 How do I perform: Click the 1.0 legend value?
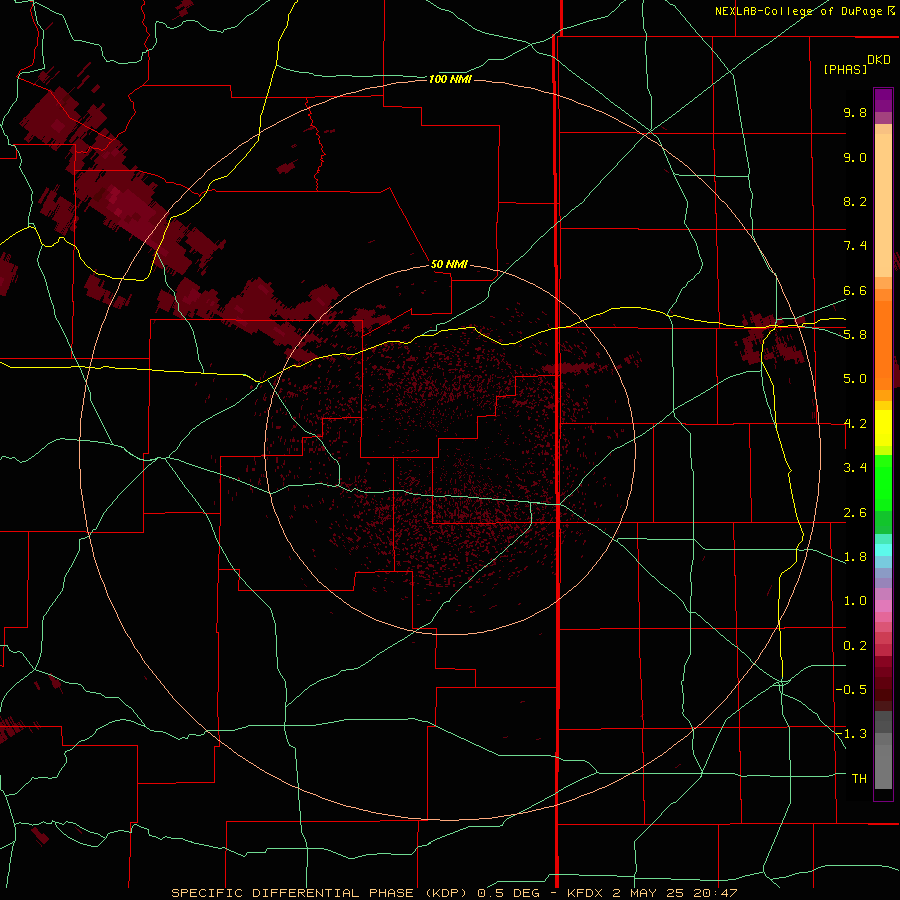pyautogui.click(x=855, y=601)
